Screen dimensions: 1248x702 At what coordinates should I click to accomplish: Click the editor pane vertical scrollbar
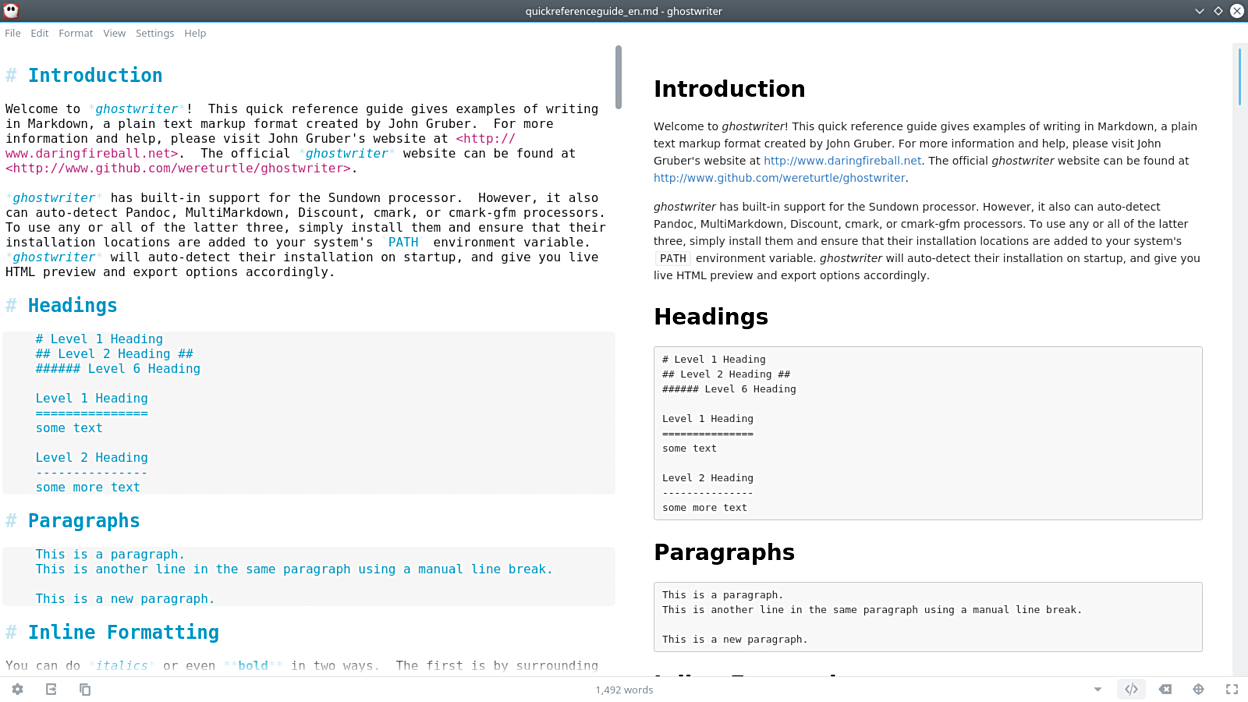[x=618, y=77]
